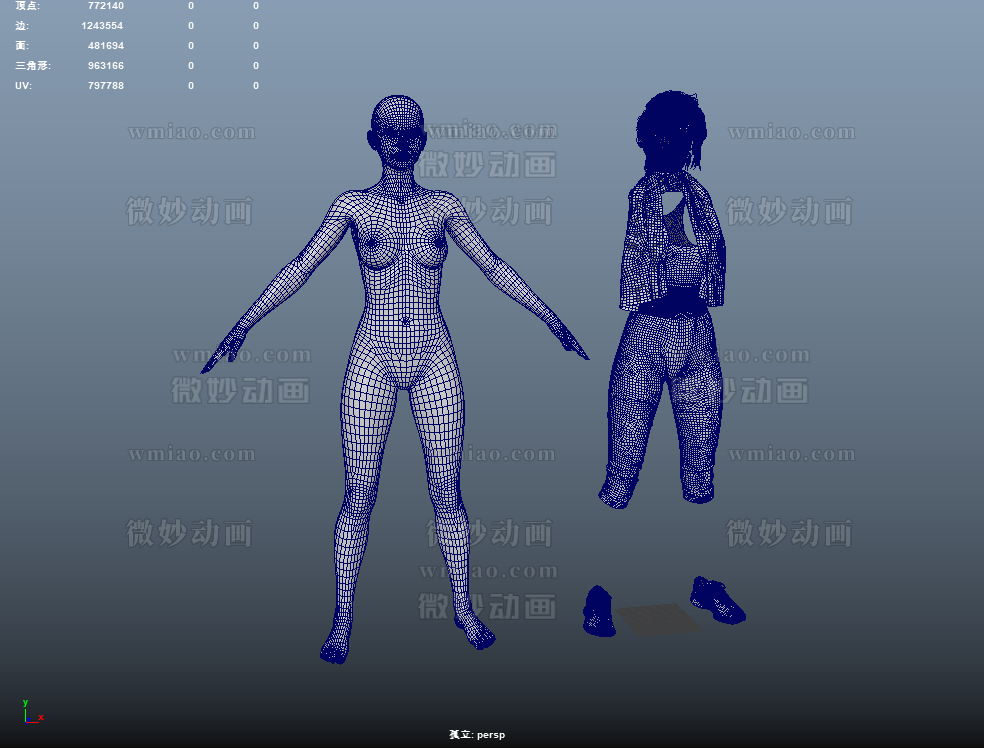Image resolution: width=984 pixels, height=748 pixels.
Task: Click the XYZ axis orientation gizmo
Action: click(31, 712)
